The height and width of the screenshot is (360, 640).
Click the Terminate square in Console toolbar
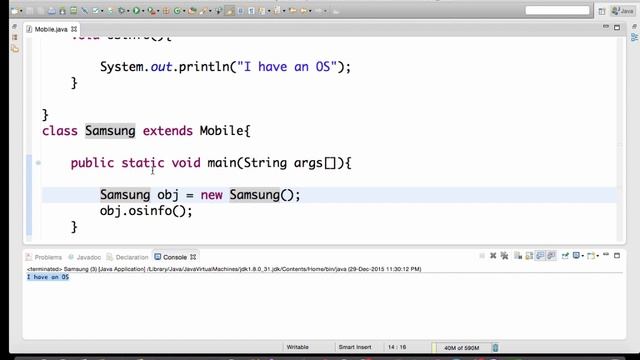pyautogui.click(x=482, y=256)
